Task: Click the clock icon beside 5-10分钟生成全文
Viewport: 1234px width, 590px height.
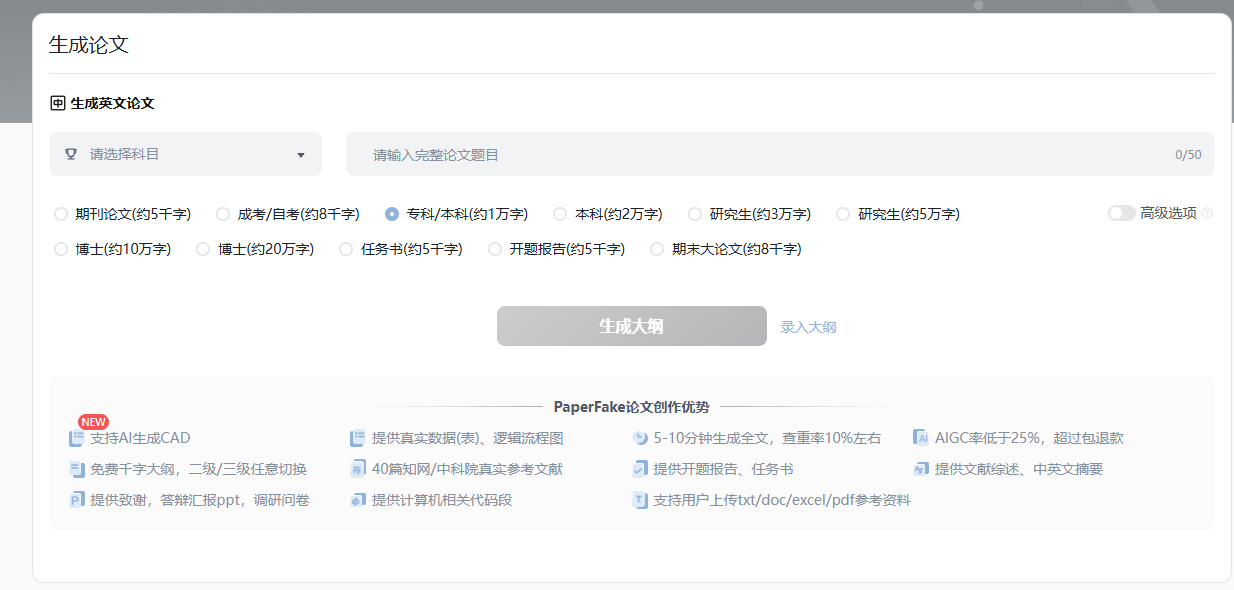Action: click(x=640, y=438)
